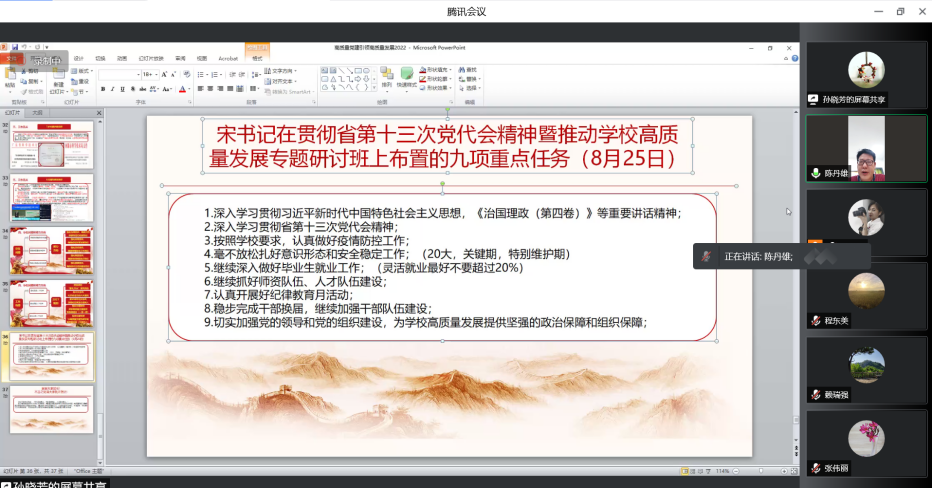Switch to the Acrobat ribbon tab
The image size is (932, 488).
[x=228, y=58]
